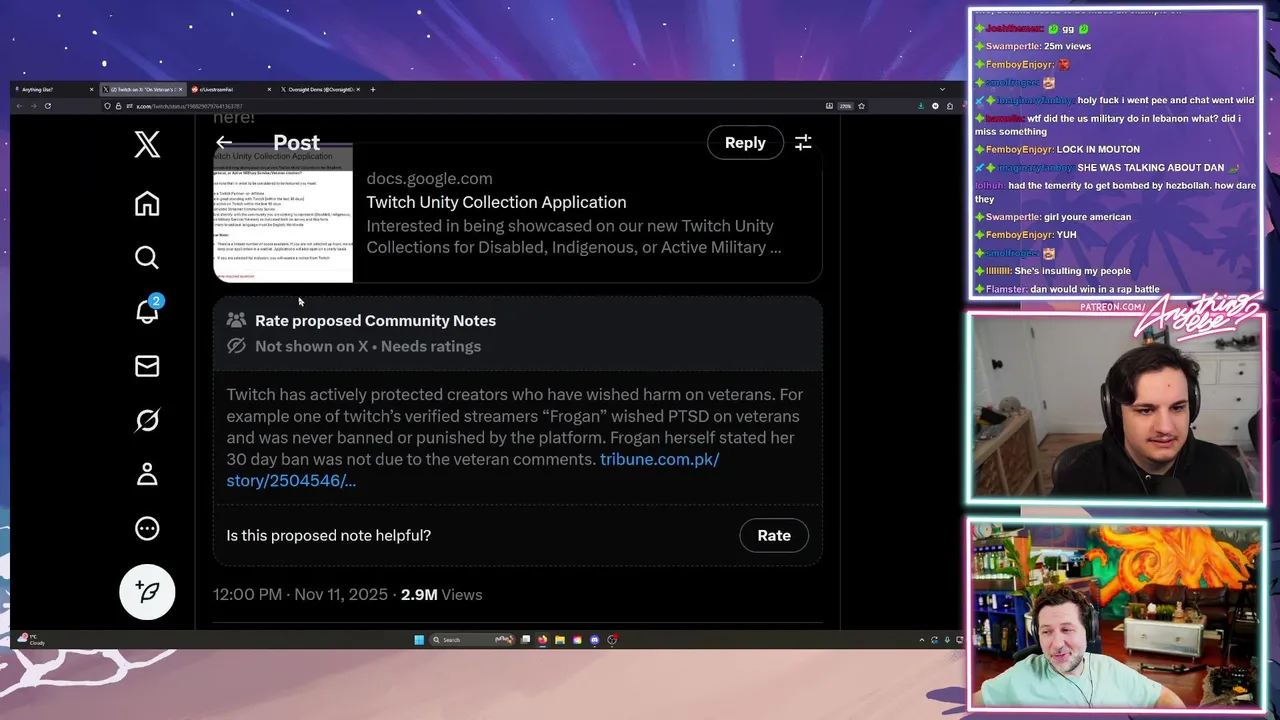Open the Windows Start menu

[x=419, y=640]
